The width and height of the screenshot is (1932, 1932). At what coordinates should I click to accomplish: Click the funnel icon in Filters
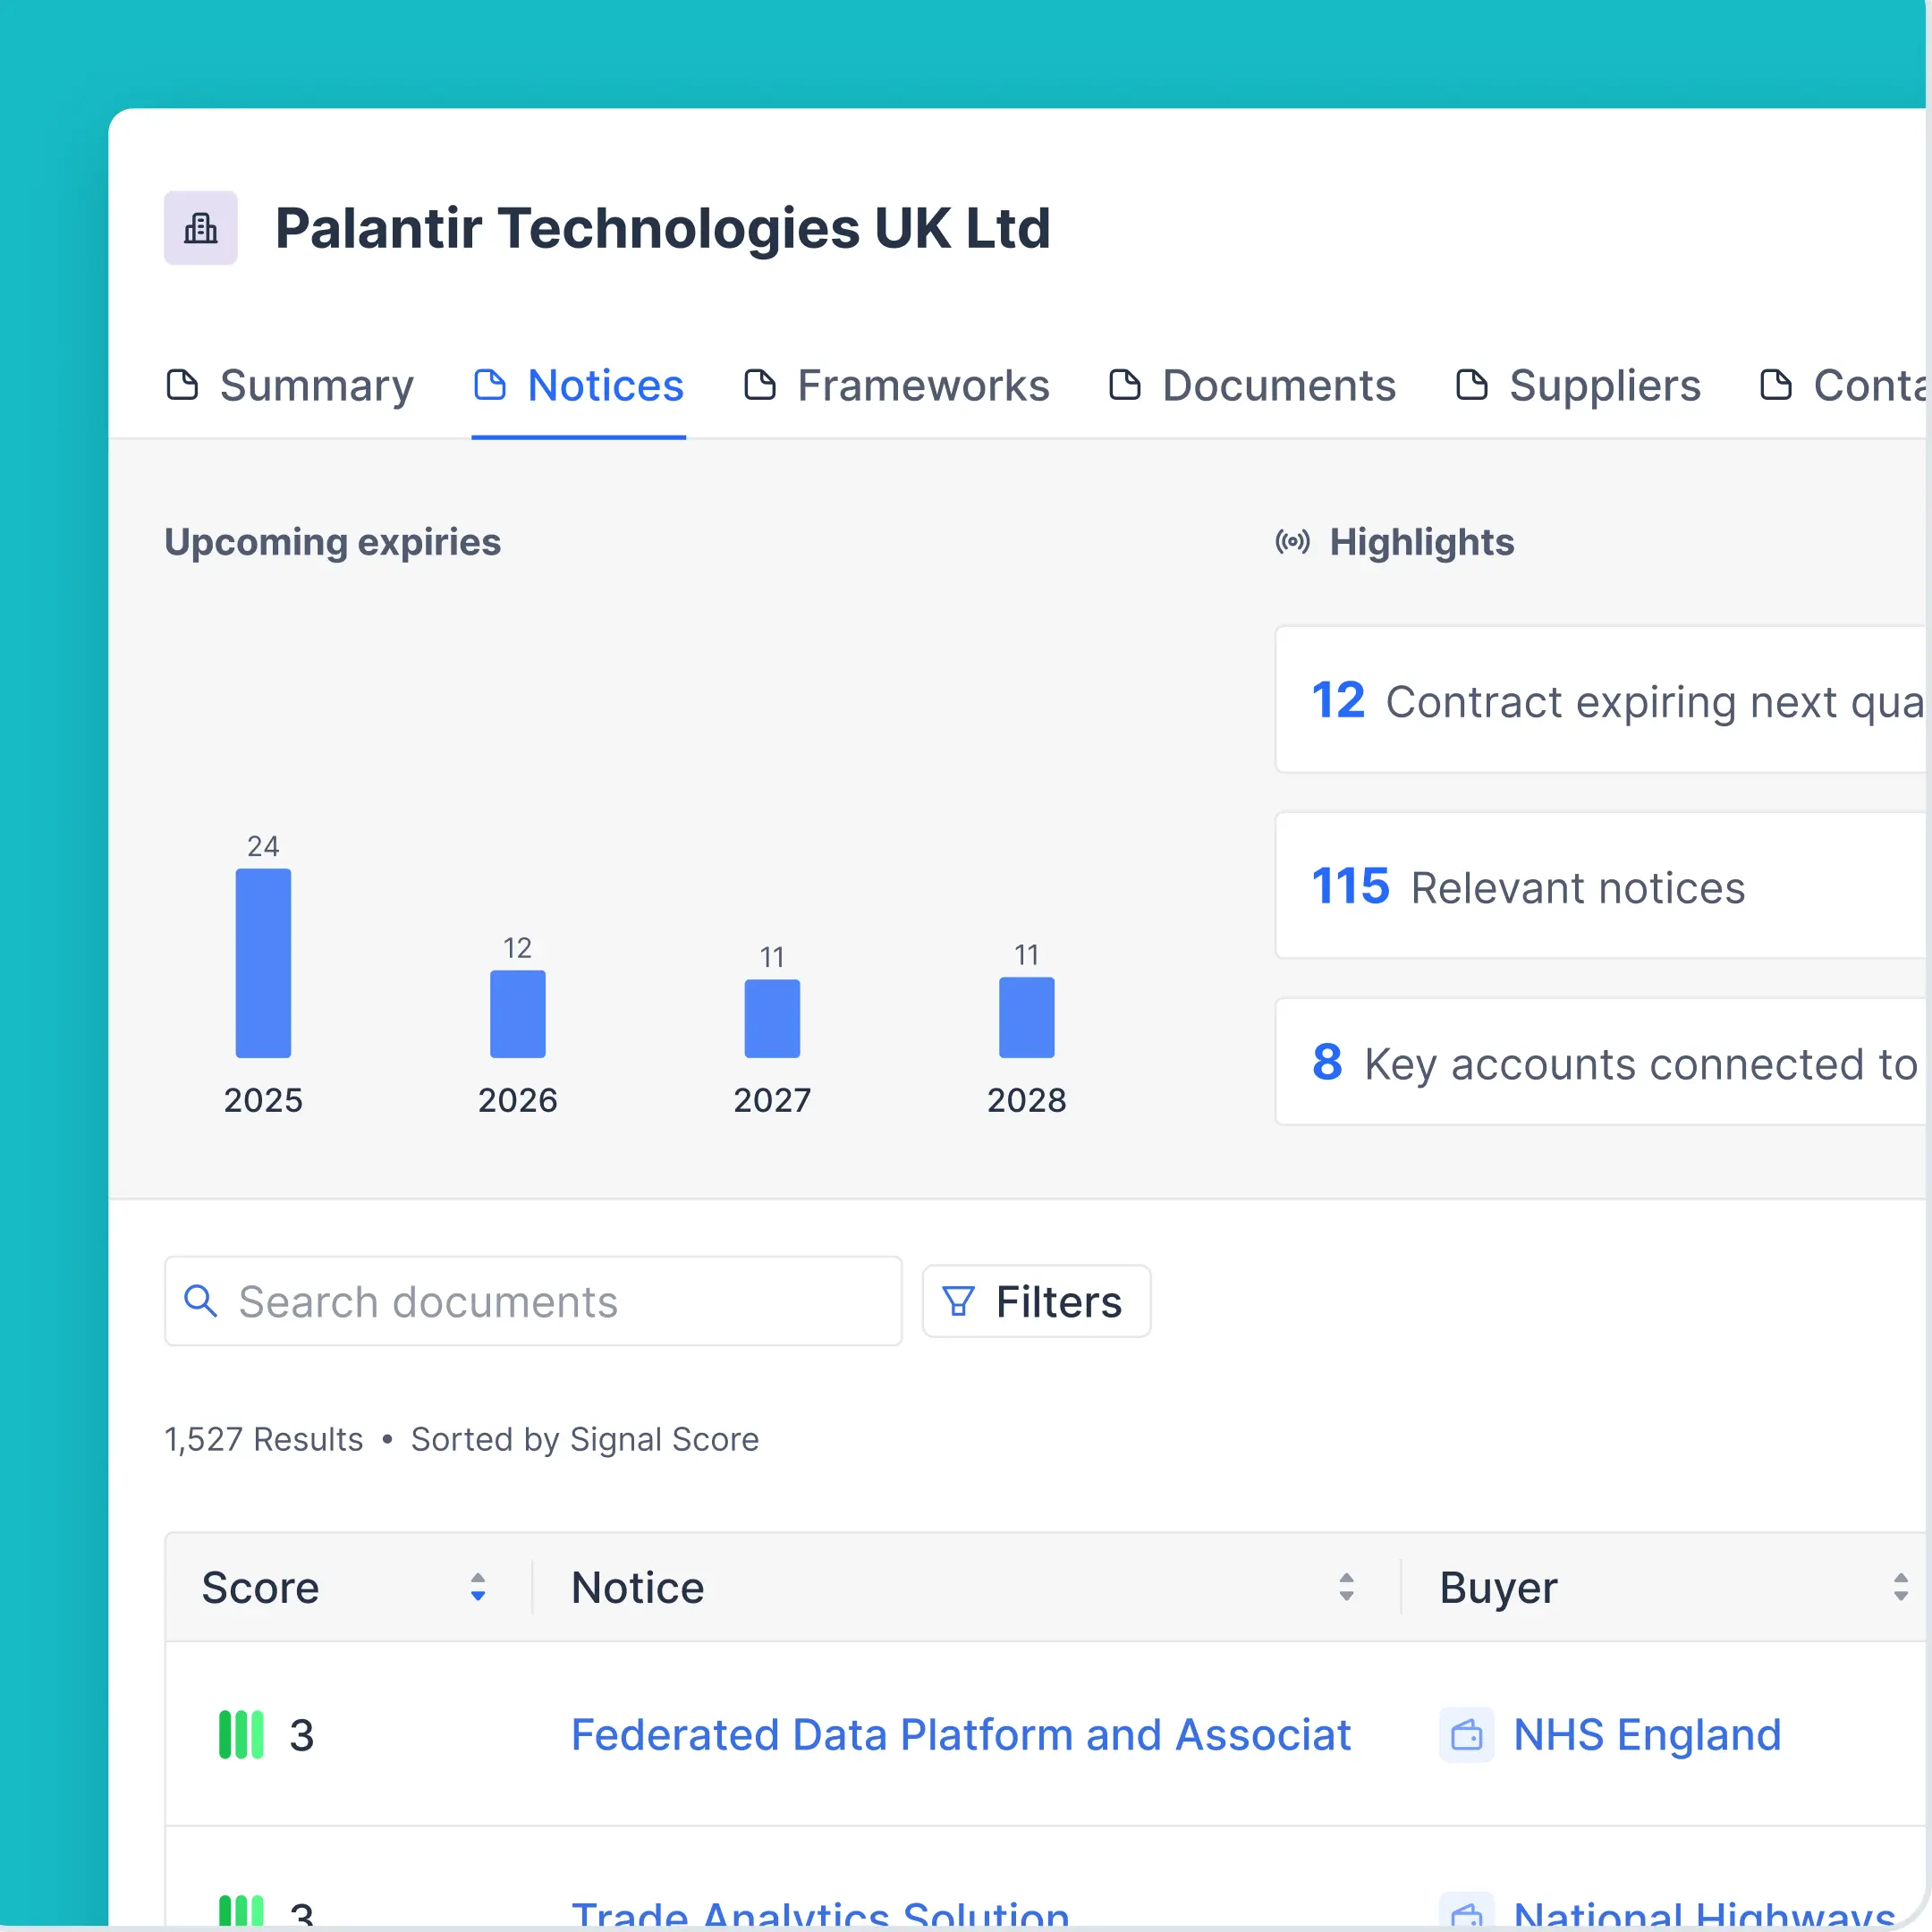(958, 1301)
